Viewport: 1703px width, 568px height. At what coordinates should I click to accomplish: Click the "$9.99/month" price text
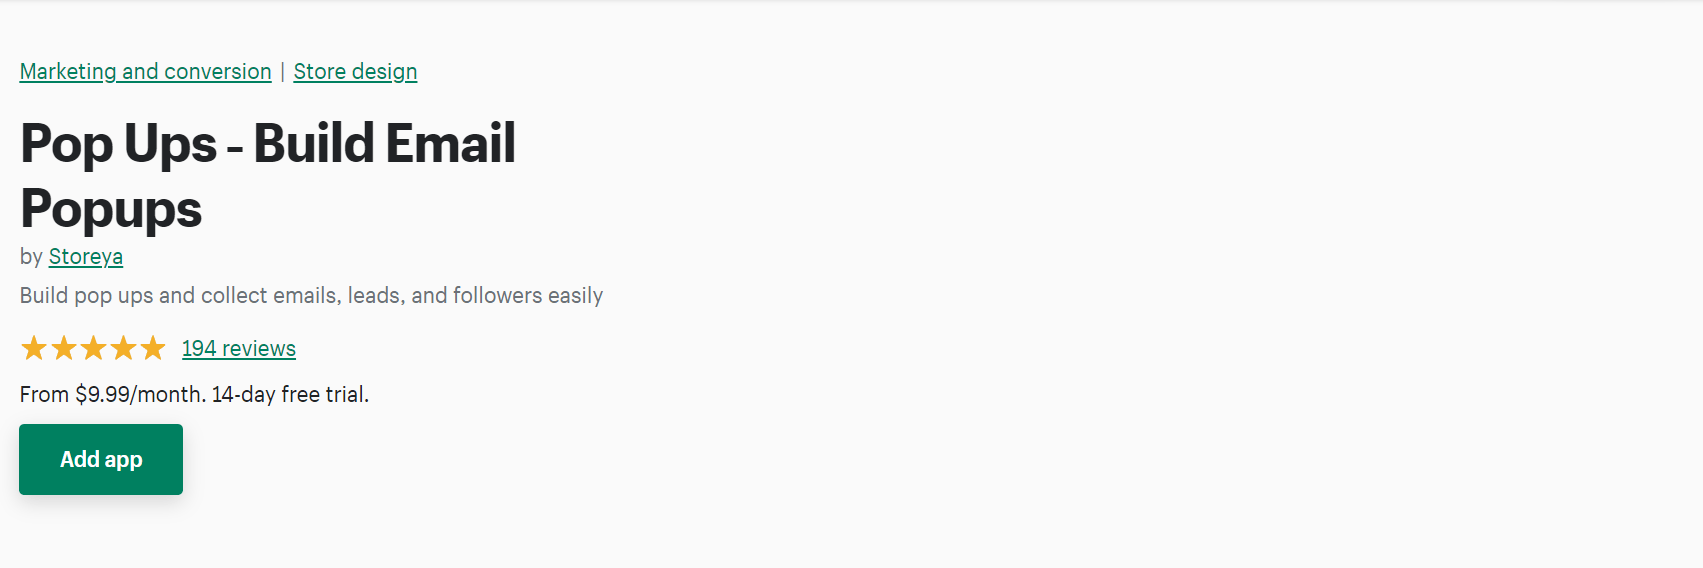[x=139, y=395]
